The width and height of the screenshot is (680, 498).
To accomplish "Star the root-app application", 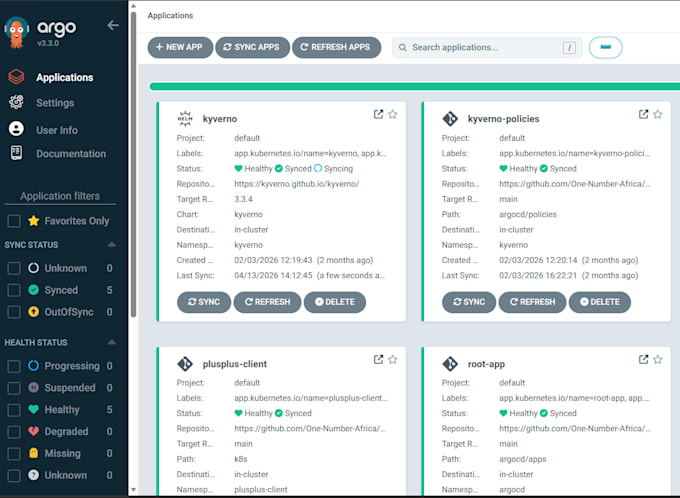I will (657, 359).
